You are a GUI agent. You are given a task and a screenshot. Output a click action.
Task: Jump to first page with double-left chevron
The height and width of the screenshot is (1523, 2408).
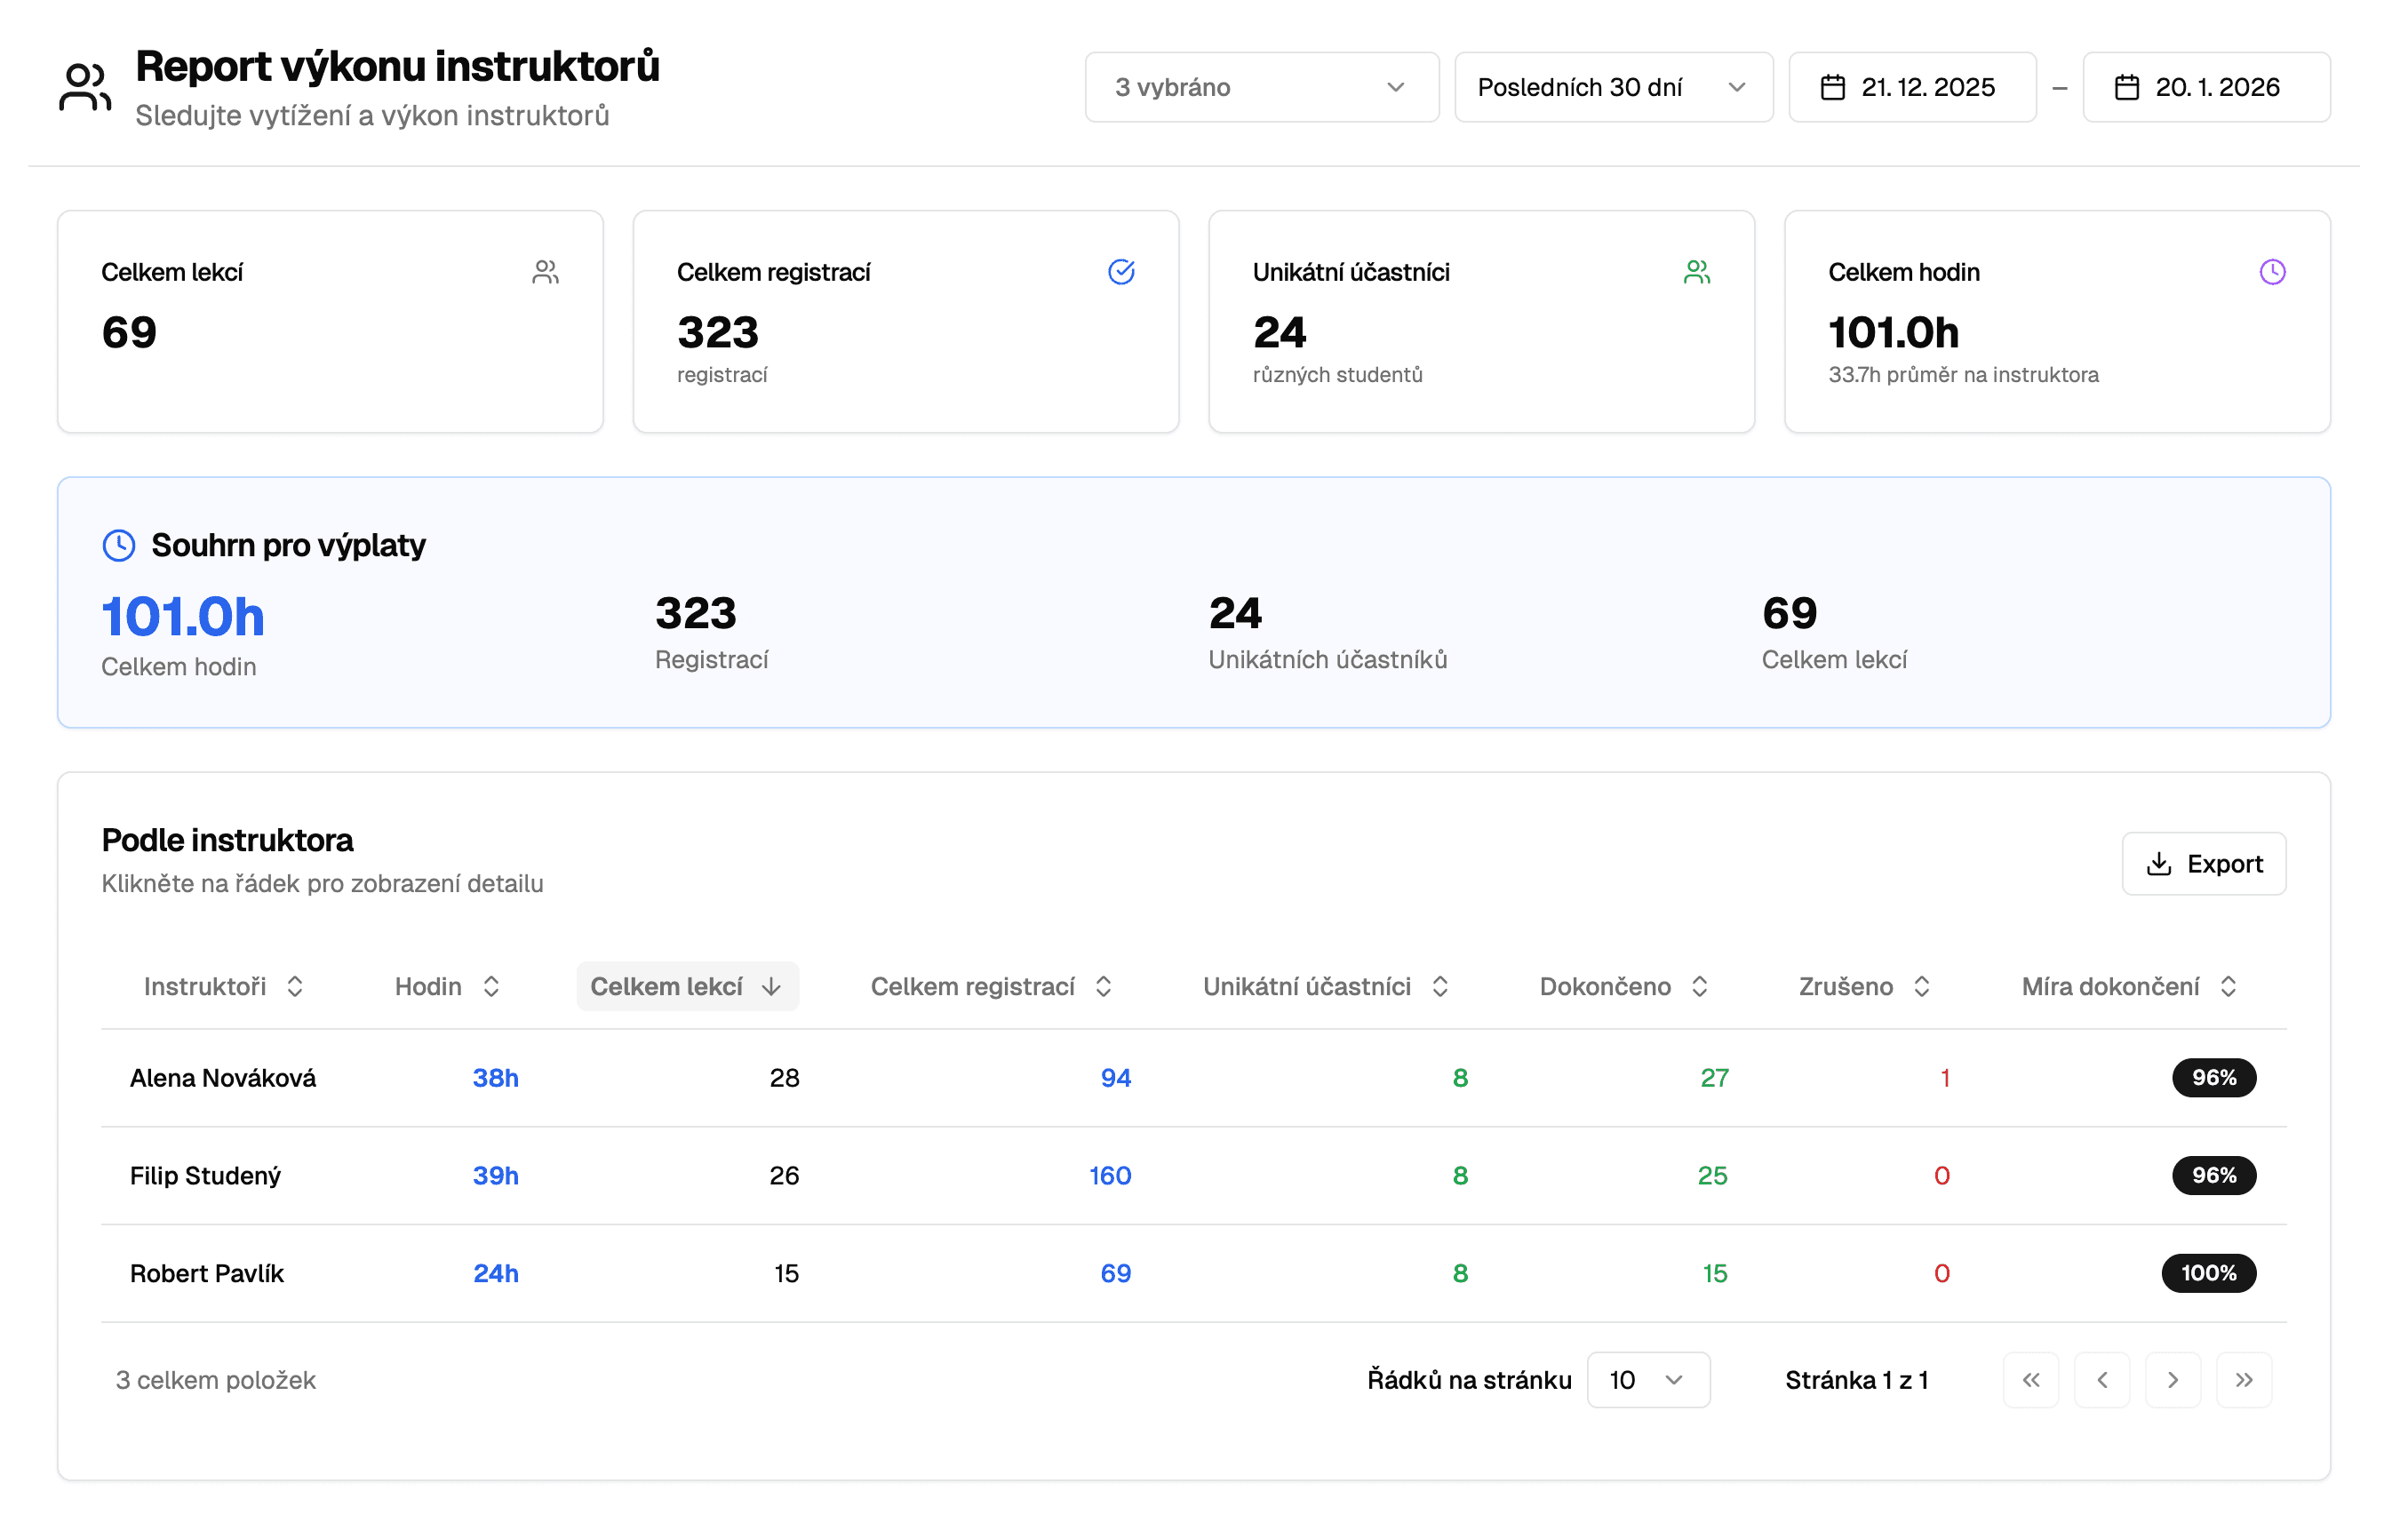coord(2030,1380)
